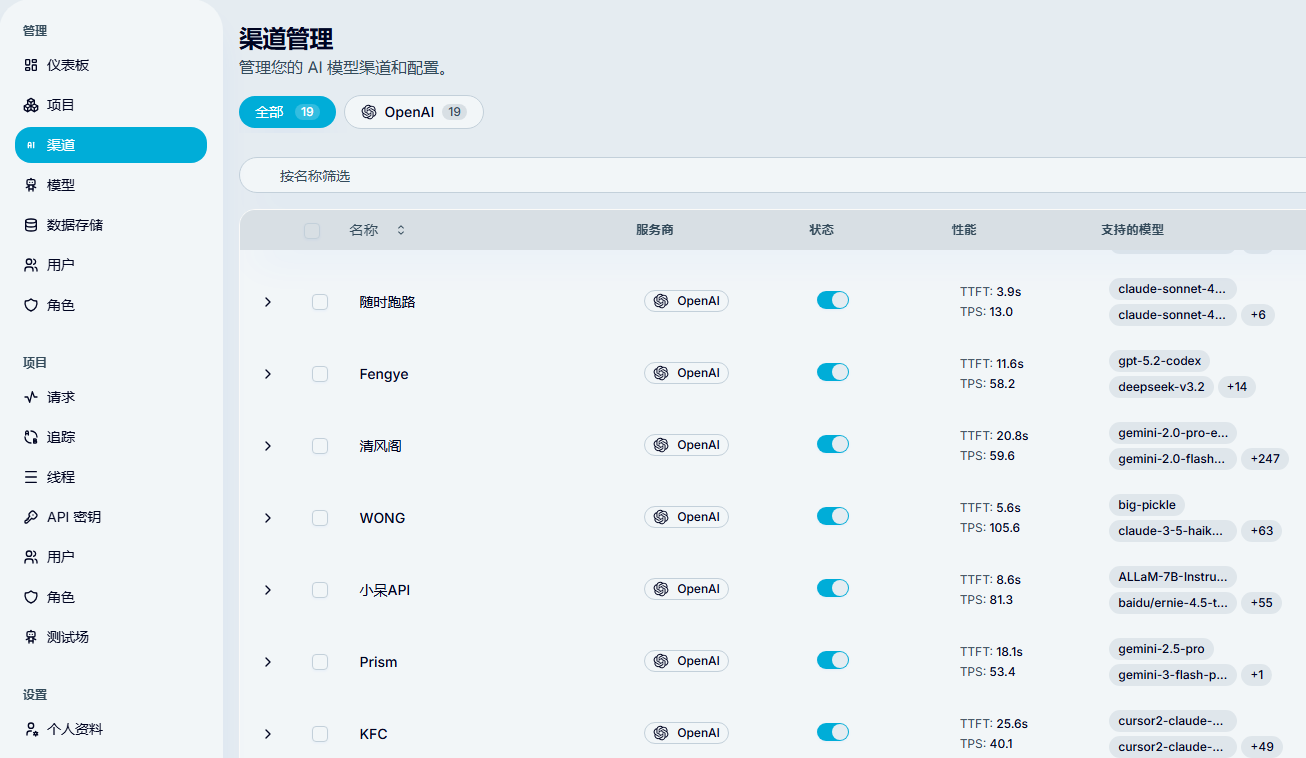Sort the table by 名称 column arrows
This screenshot has height=758, width=1306.
pyautogui.click(x=401, y=230)
